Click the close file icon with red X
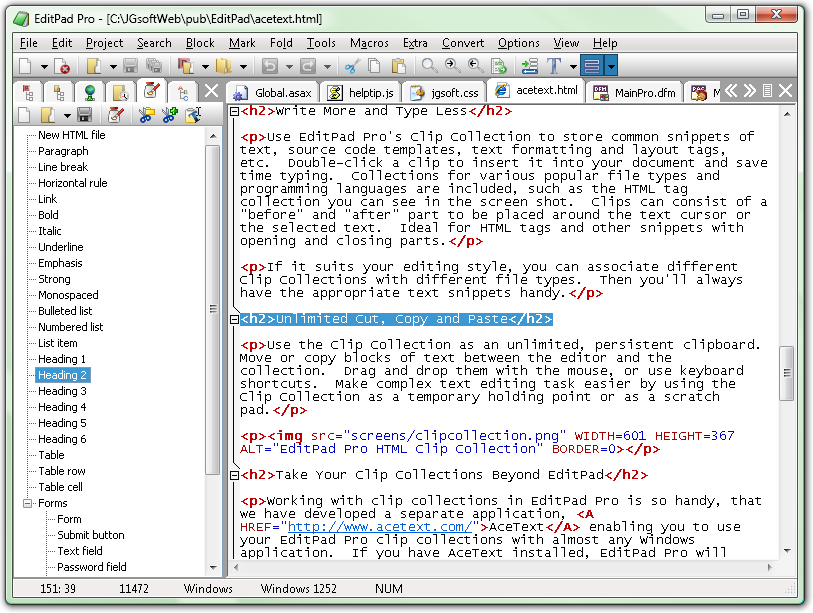Screen dimensions: 813x613 [62, 66]
